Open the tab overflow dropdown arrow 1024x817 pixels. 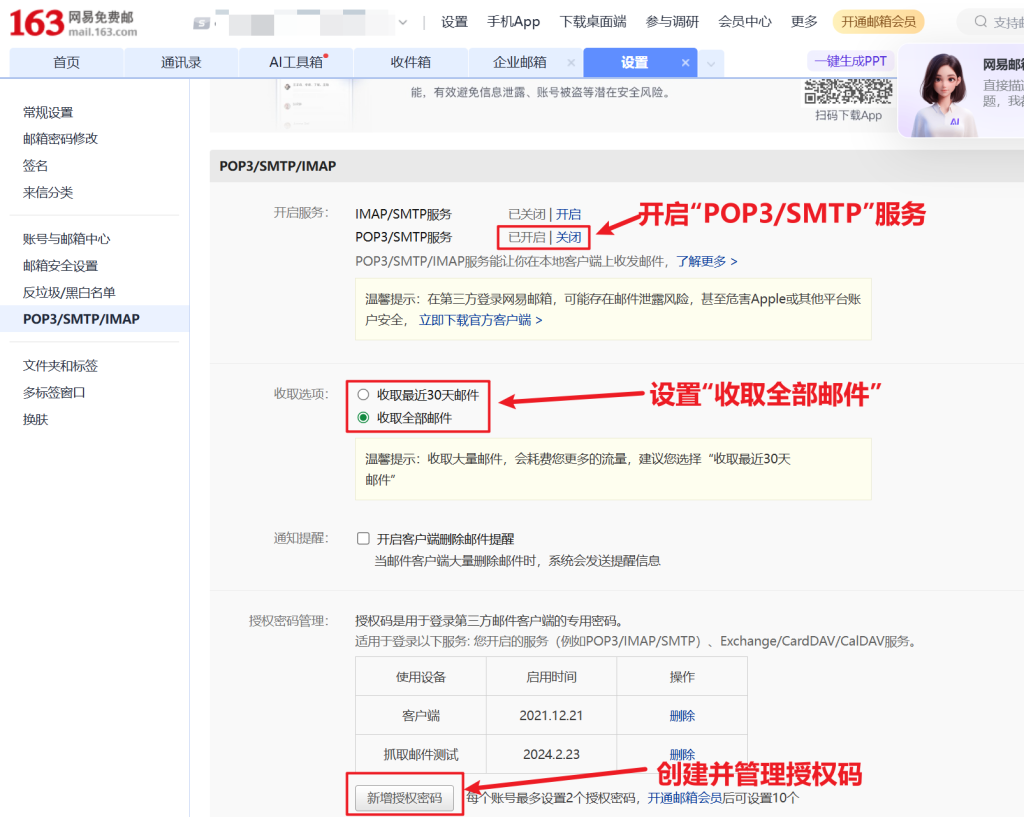coord(711,63)
